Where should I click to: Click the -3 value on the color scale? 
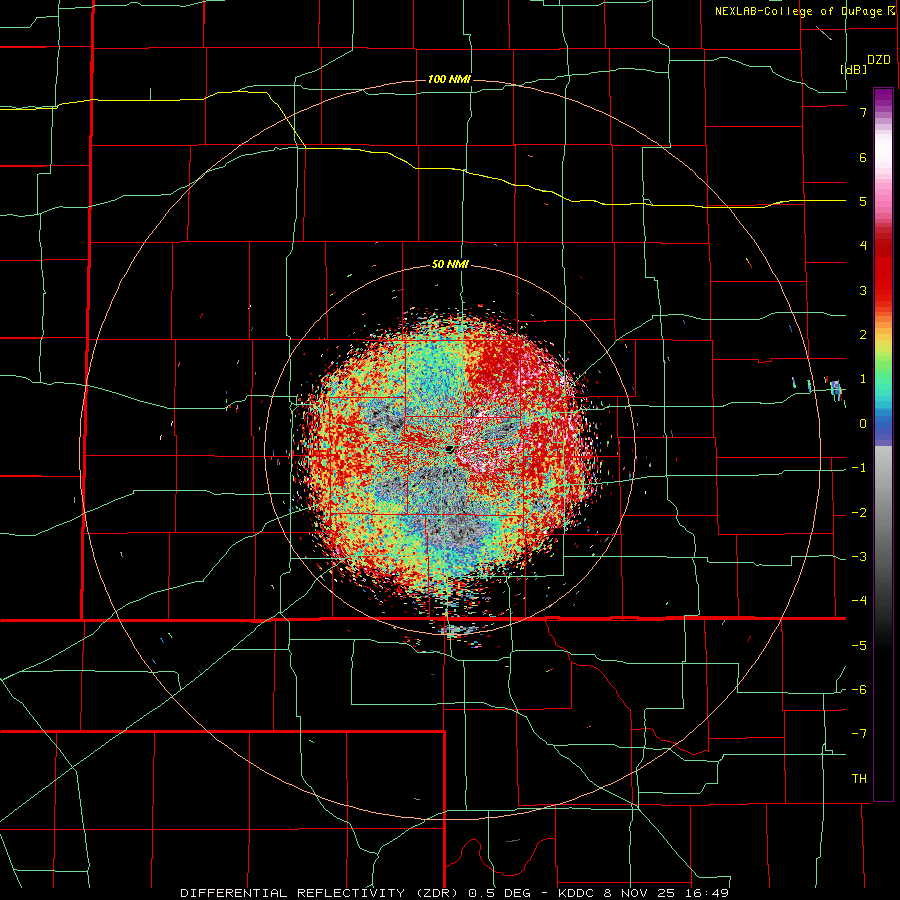pos(859,557)
